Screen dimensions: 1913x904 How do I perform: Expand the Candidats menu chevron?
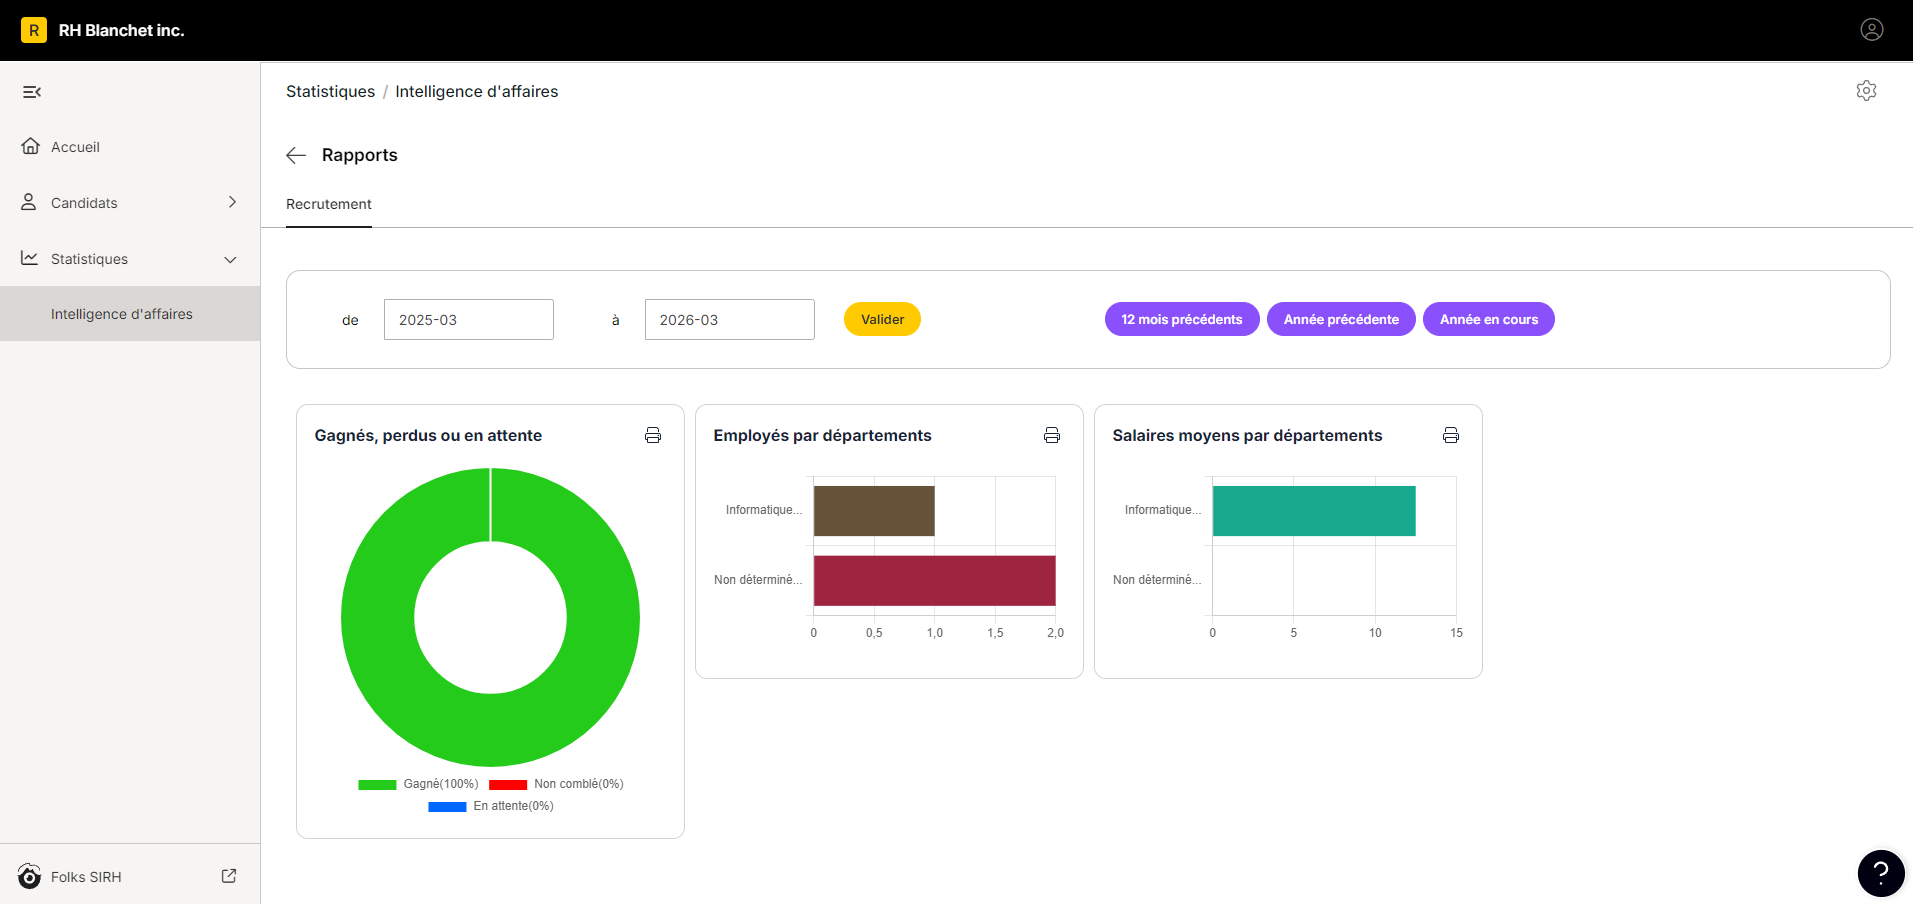tap(232, 202)
